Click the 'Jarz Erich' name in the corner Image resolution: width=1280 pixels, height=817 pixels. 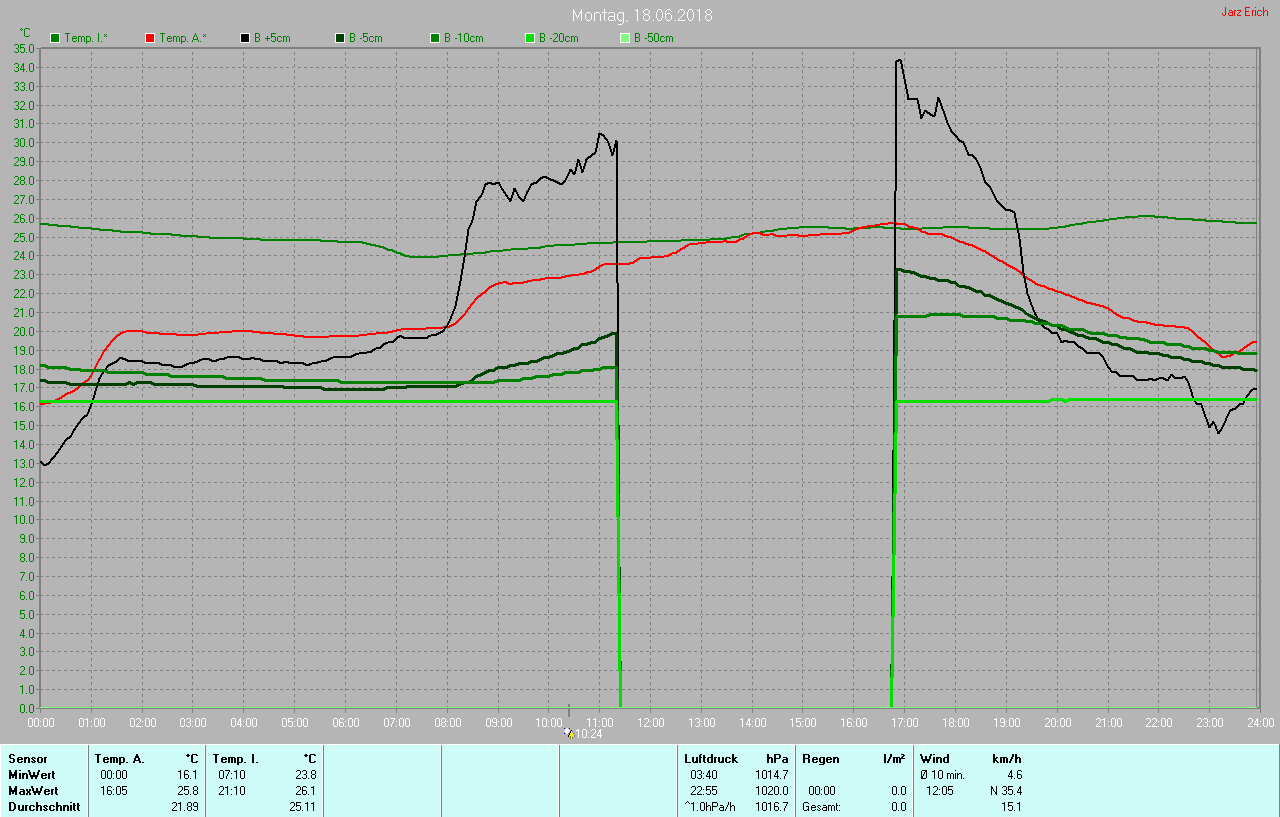pos(1245,12)
